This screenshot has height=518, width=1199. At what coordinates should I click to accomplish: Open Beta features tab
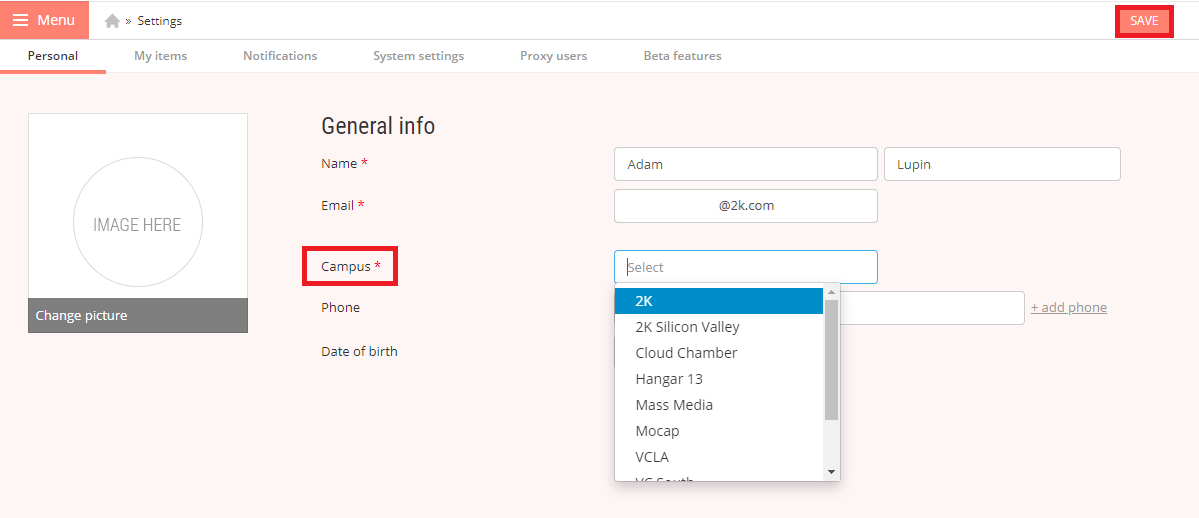(682, 56)
